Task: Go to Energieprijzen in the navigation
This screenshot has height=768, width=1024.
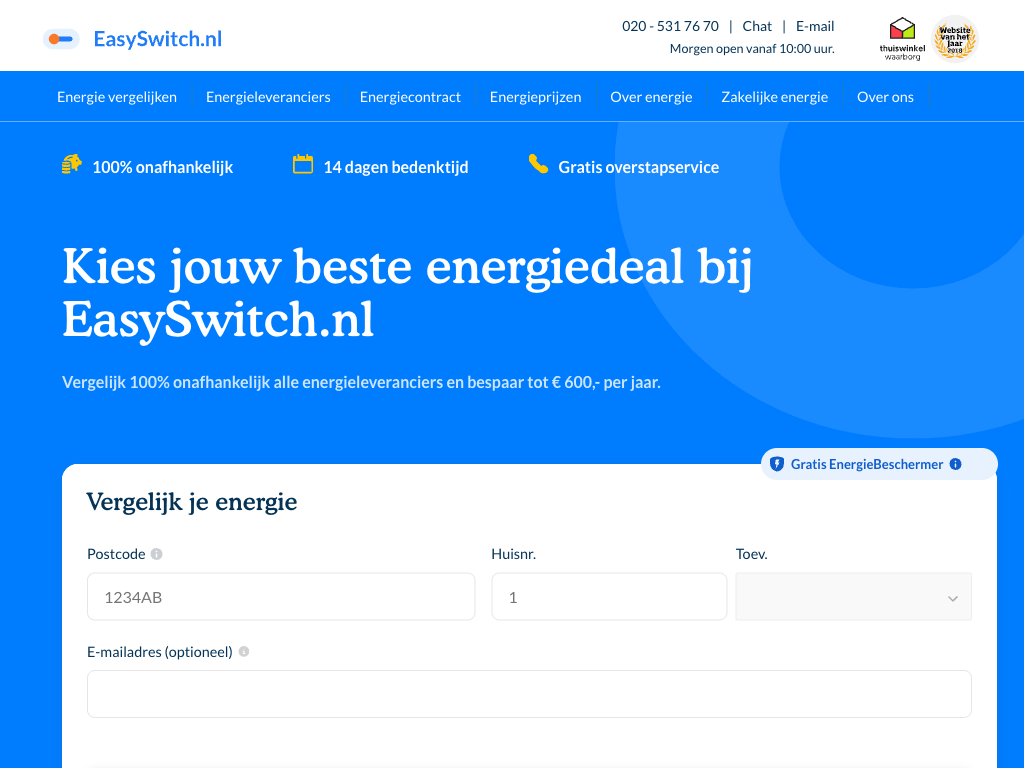Action: click(x=535, y=97)
